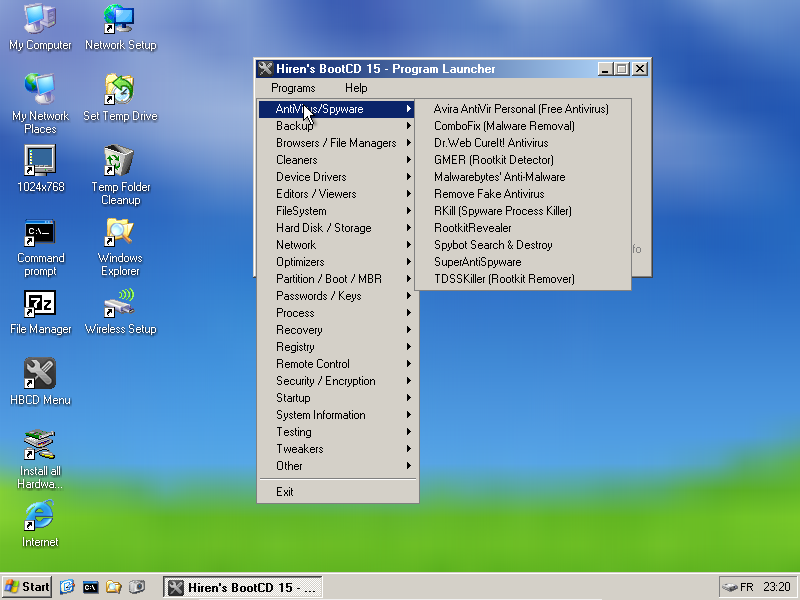Expand the Editors / Viewers submenu

click(x=337, y=194)
